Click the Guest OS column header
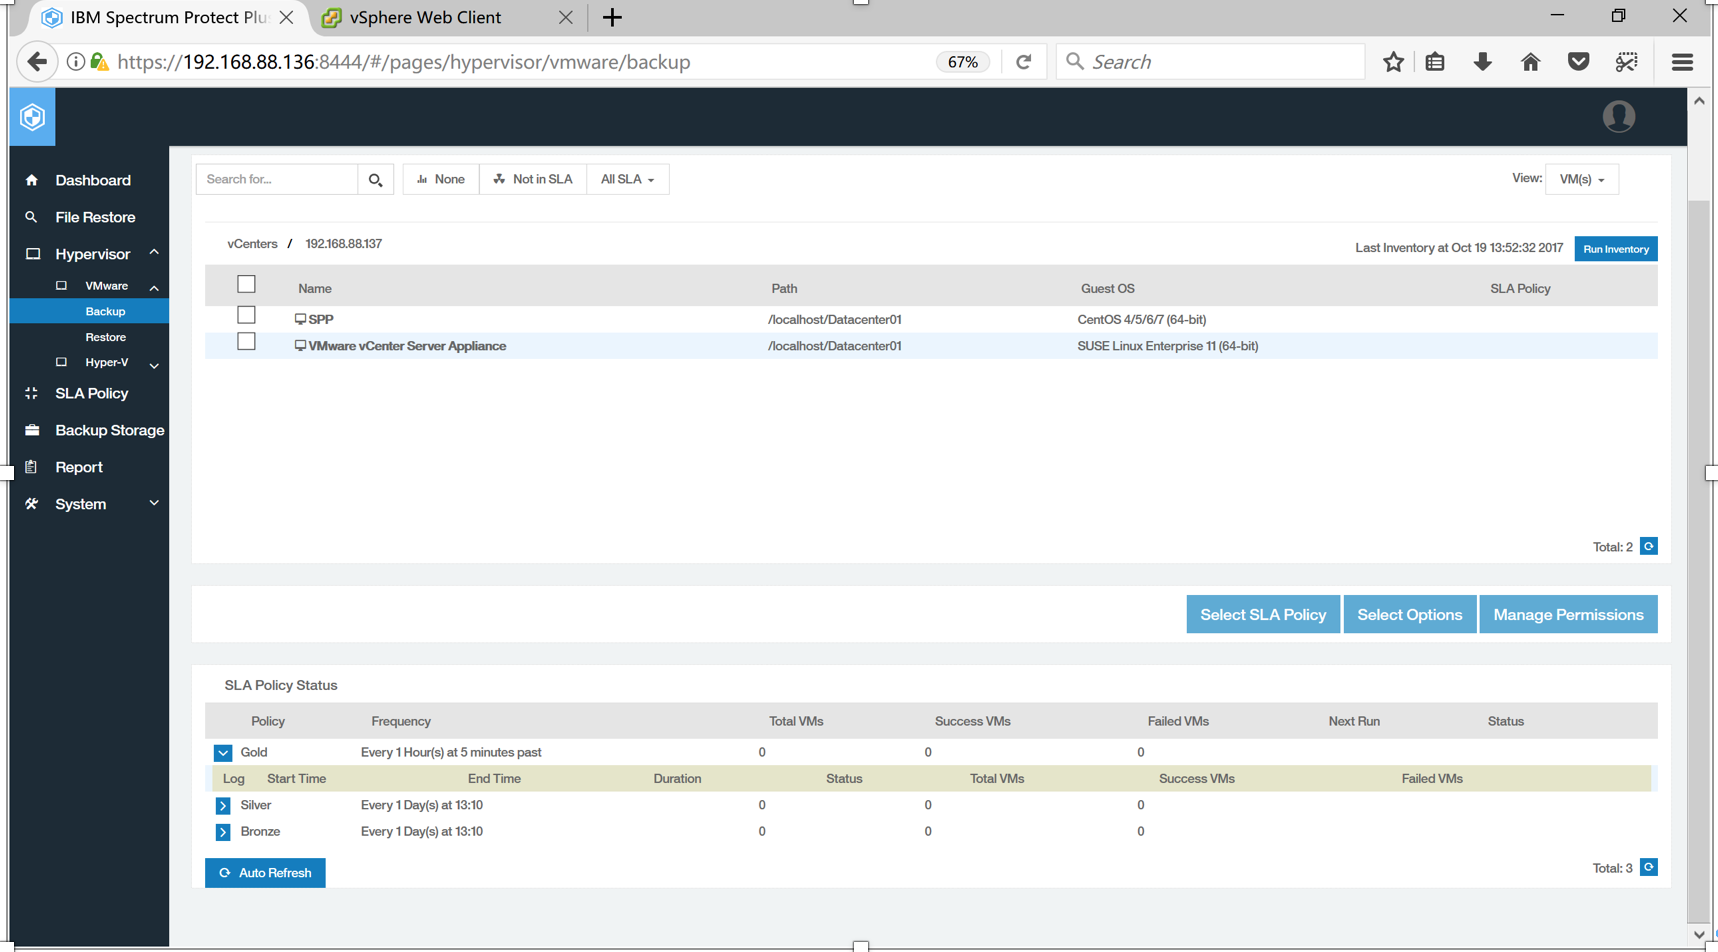The image size is (1718, 952). 1107,289
